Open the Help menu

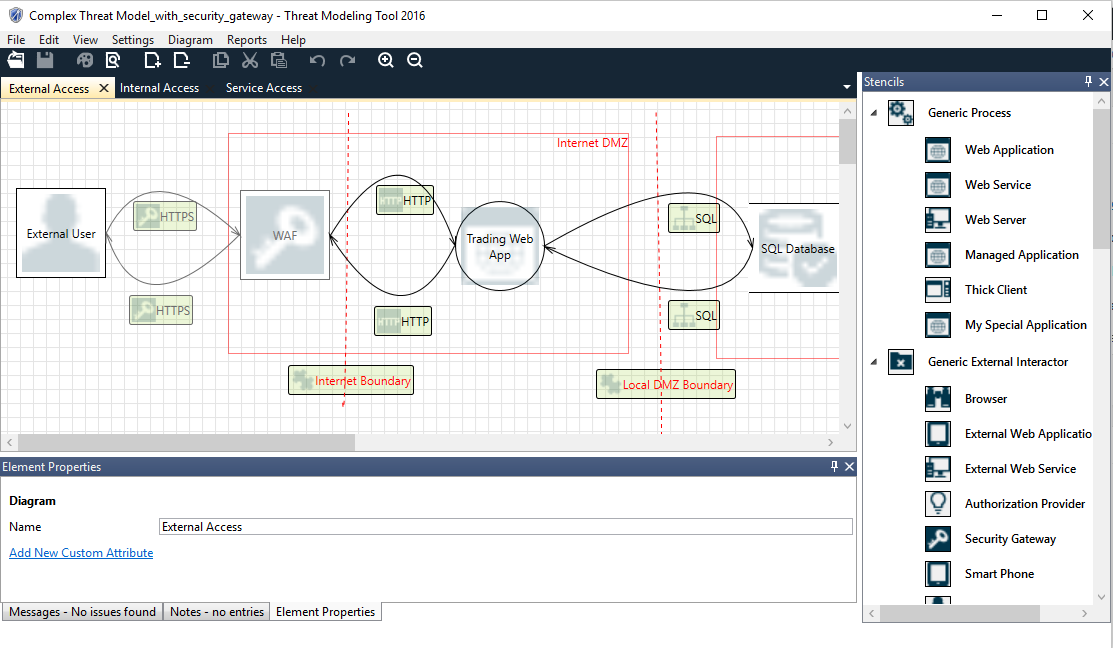coord(293,40)
